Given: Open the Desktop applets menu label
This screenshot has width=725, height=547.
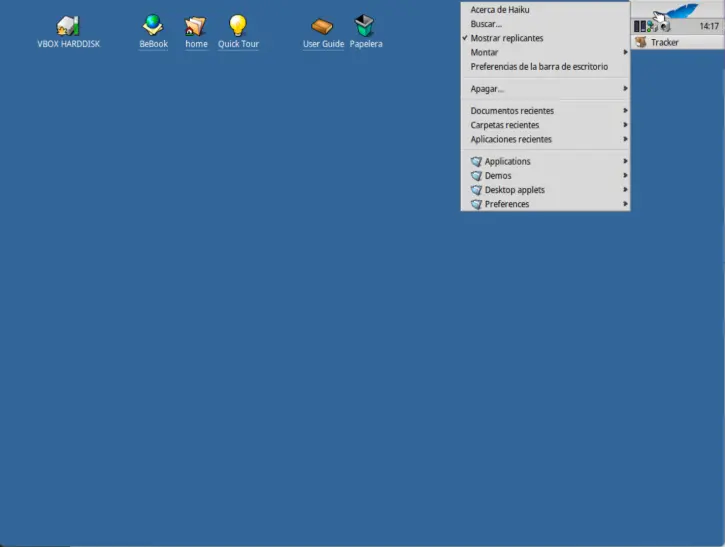Looking at the screenshot, I should 515,190.
